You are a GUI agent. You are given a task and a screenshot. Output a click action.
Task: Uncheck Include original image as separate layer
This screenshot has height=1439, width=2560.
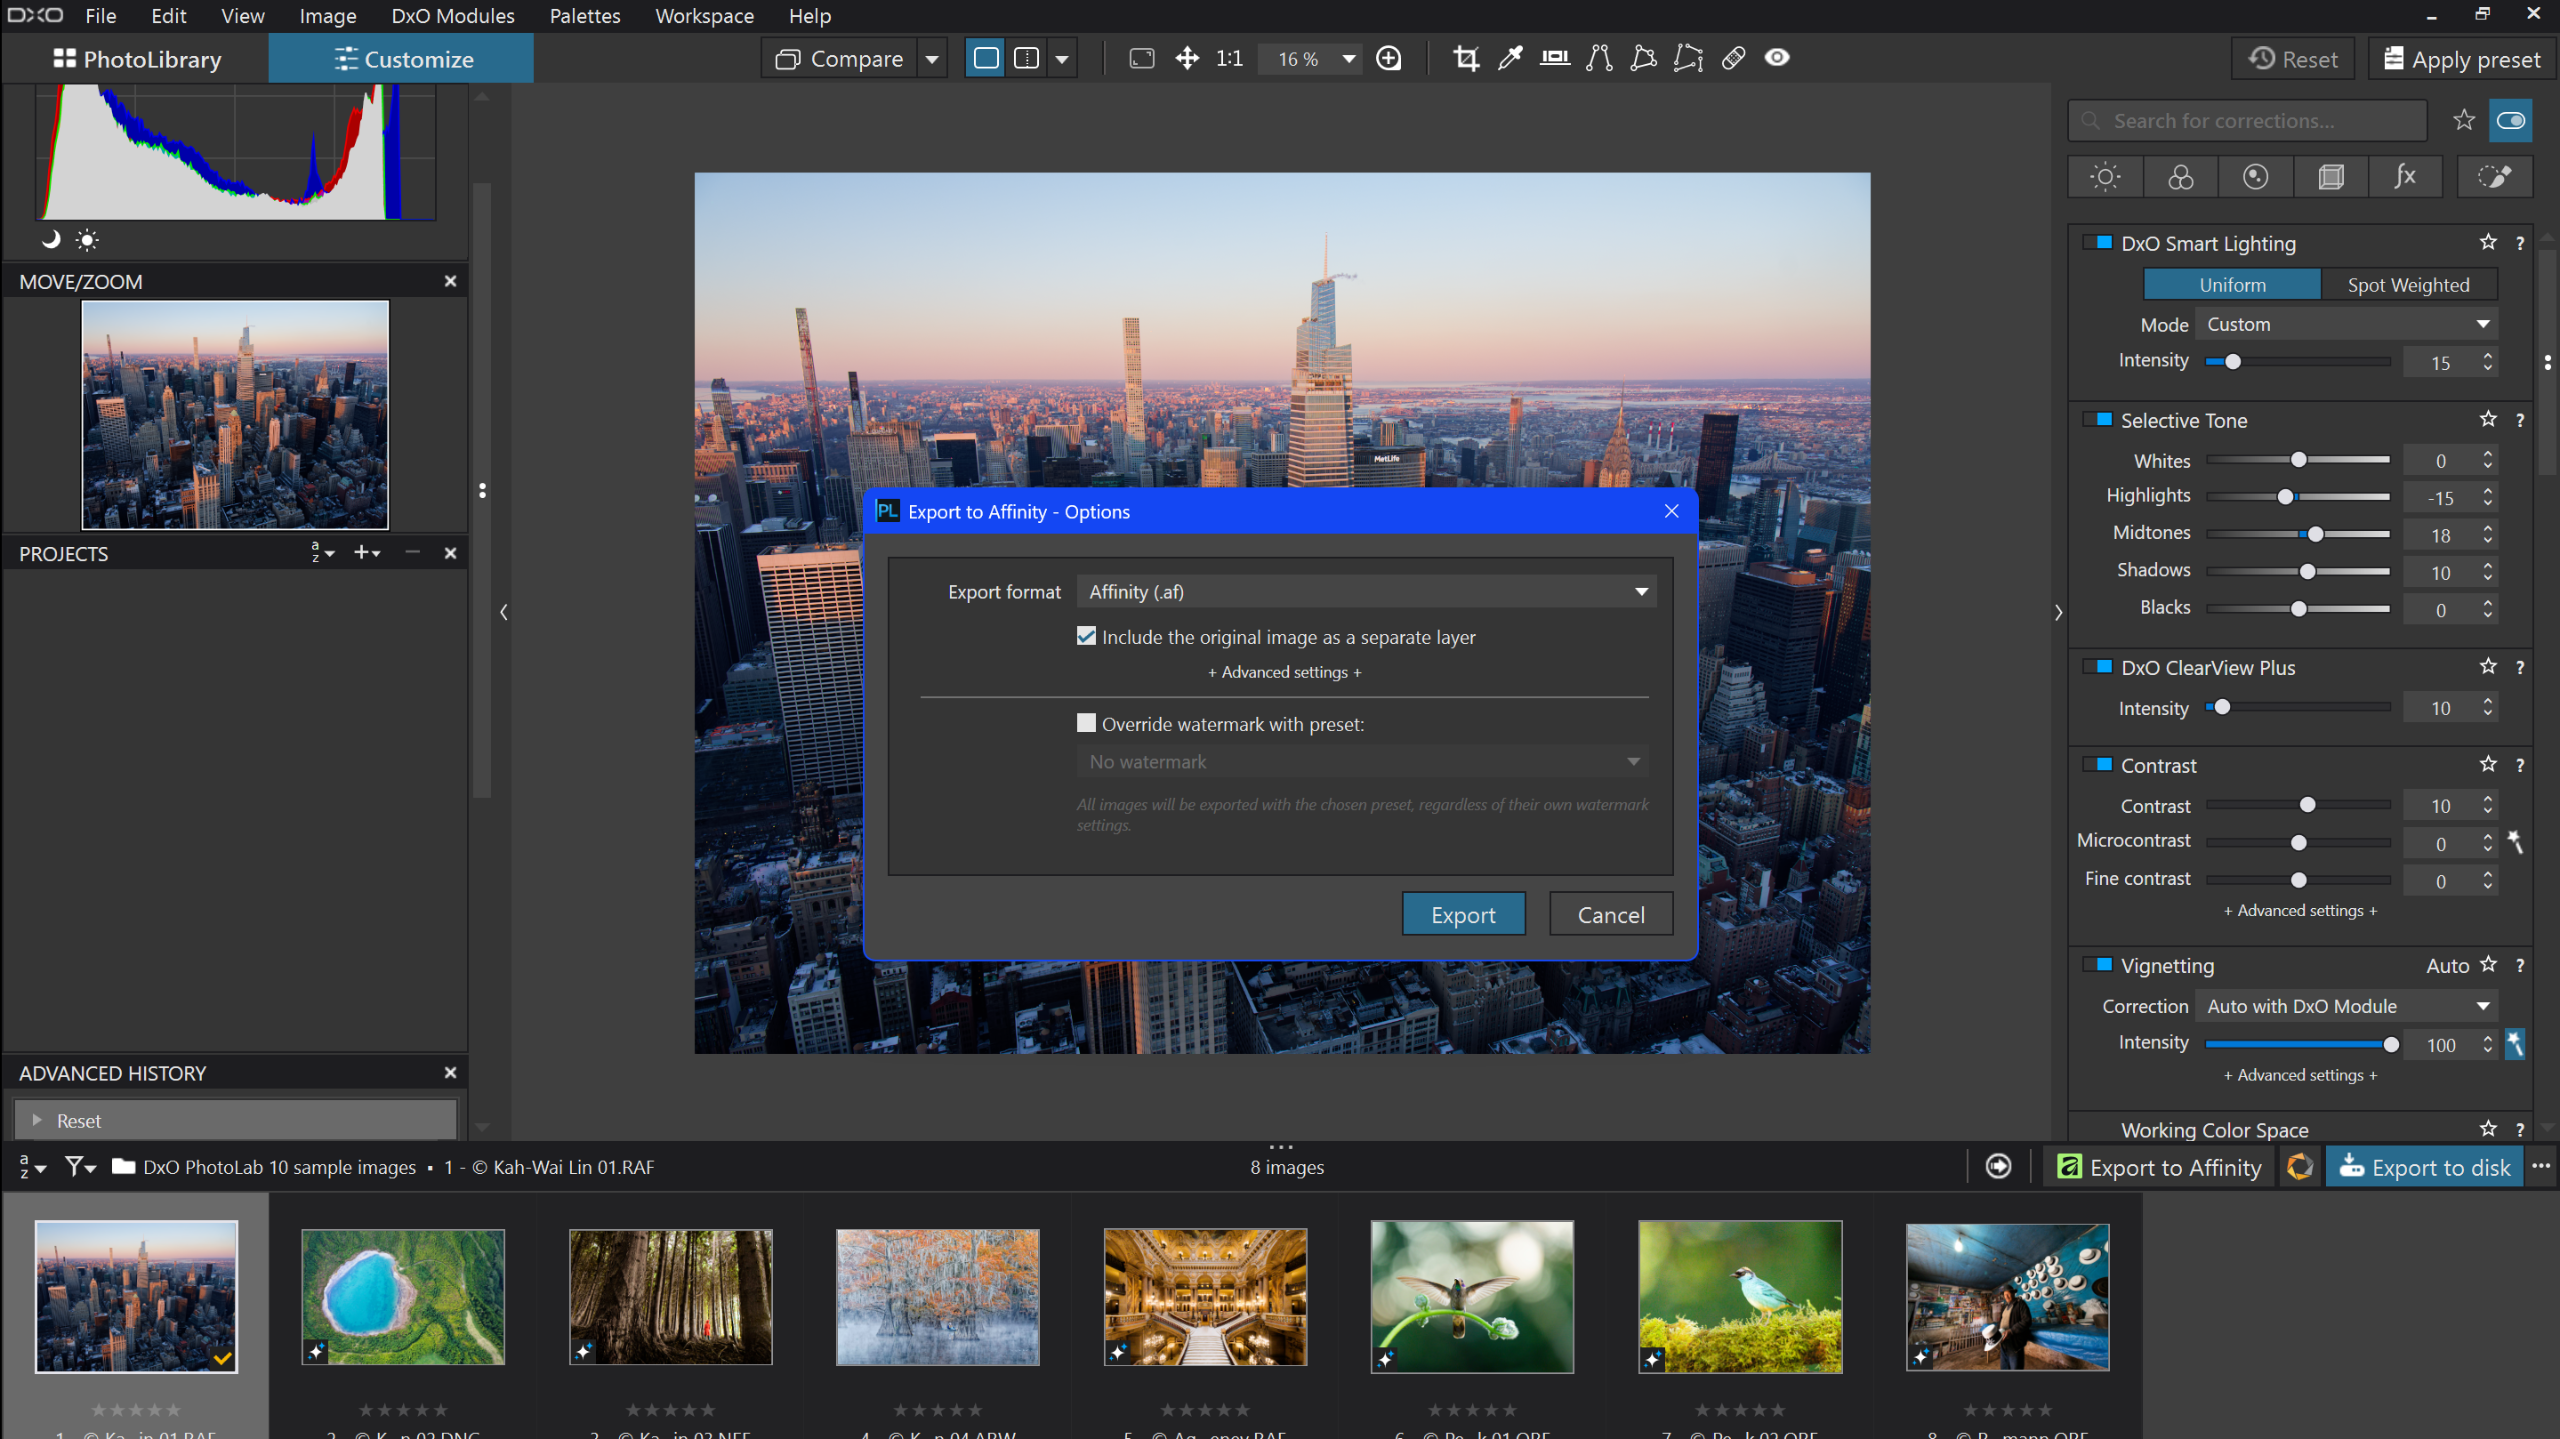pyautogui.click(x=1086, y=636)
